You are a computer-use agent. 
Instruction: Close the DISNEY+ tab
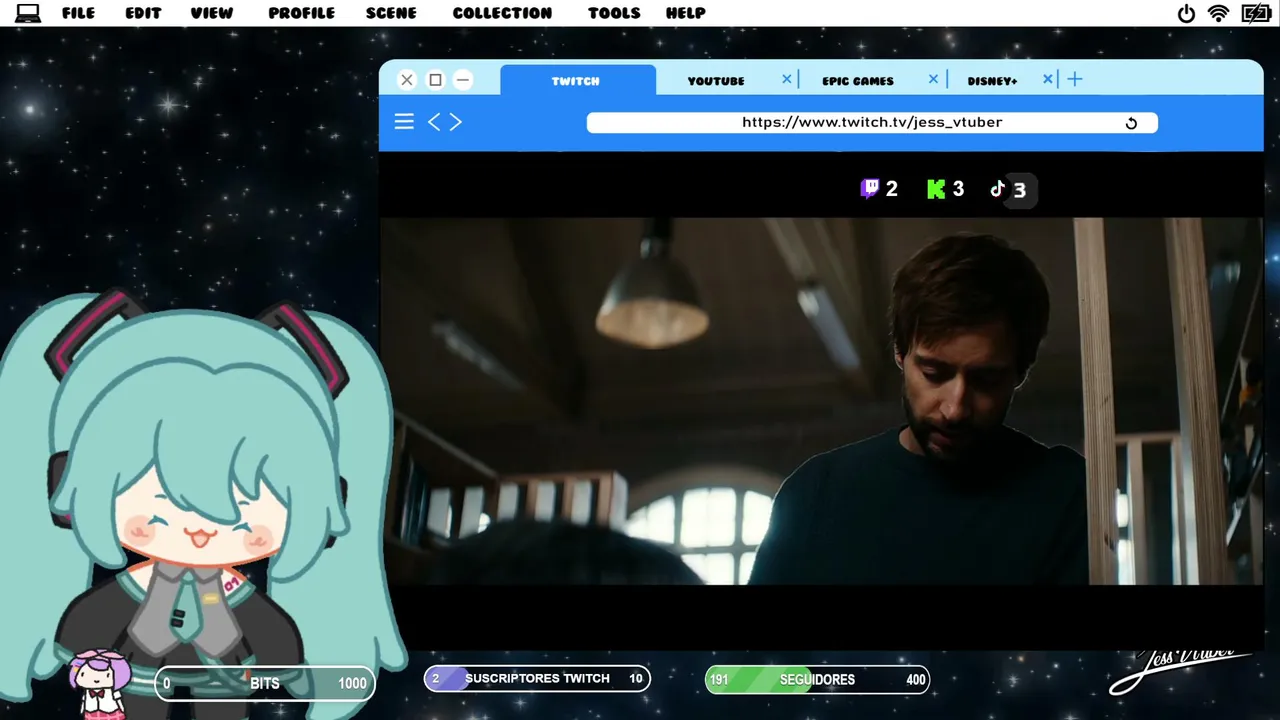click(1048, 79)
